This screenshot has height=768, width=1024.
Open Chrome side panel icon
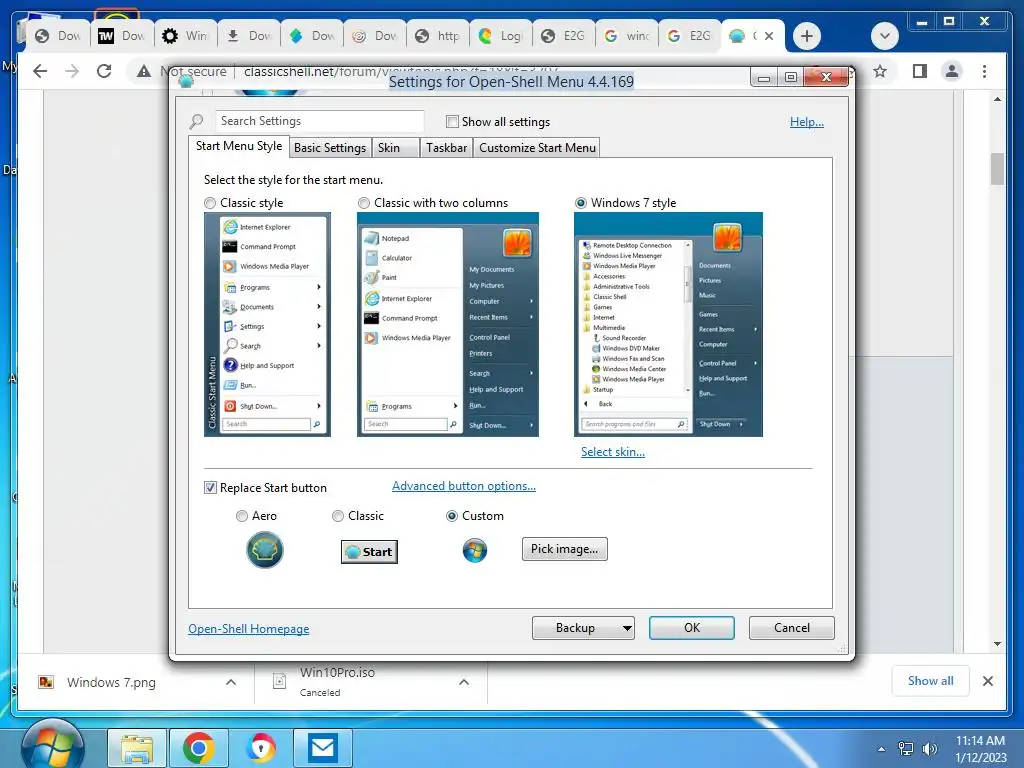(920, 71)
